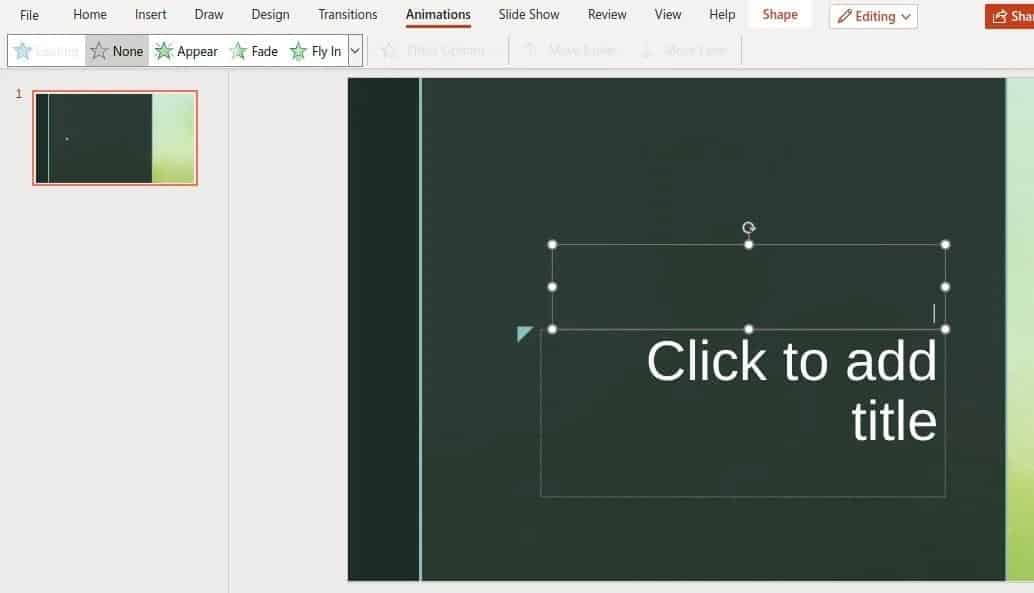Open the File menu

coord(29,14)
